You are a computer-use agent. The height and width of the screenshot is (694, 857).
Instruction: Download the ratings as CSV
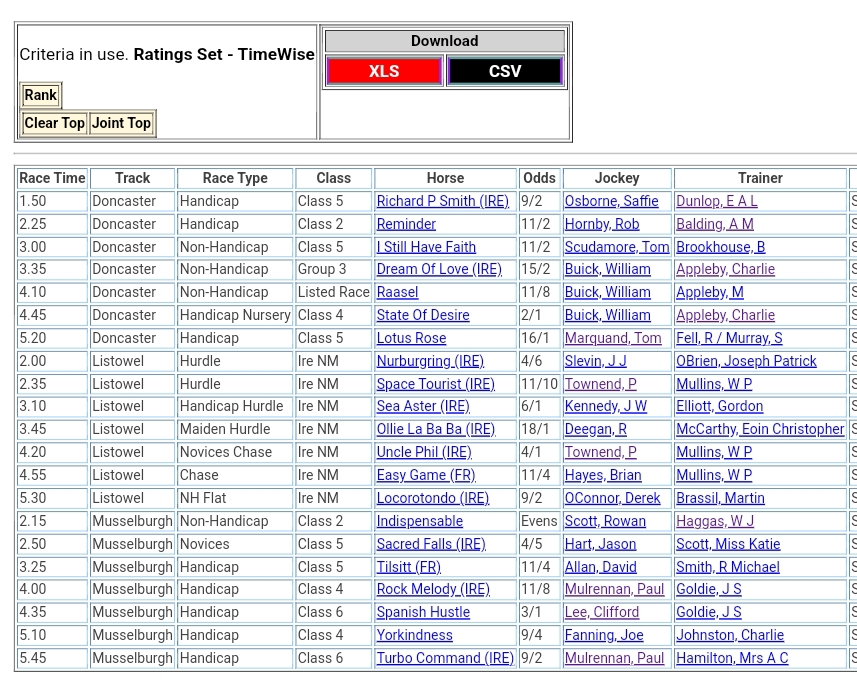coord(505,71)
